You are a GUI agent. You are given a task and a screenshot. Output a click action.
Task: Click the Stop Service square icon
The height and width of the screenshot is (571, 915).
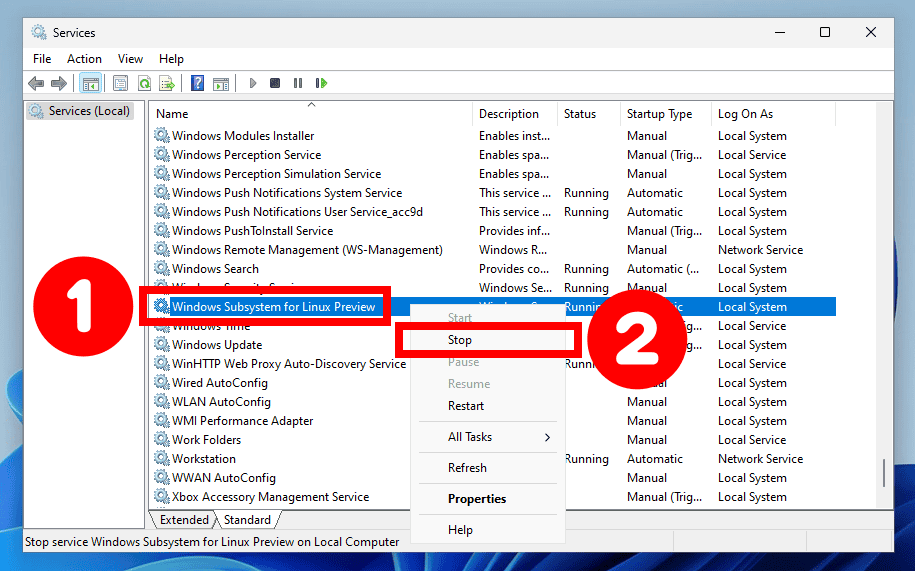[x=275, y=83]
